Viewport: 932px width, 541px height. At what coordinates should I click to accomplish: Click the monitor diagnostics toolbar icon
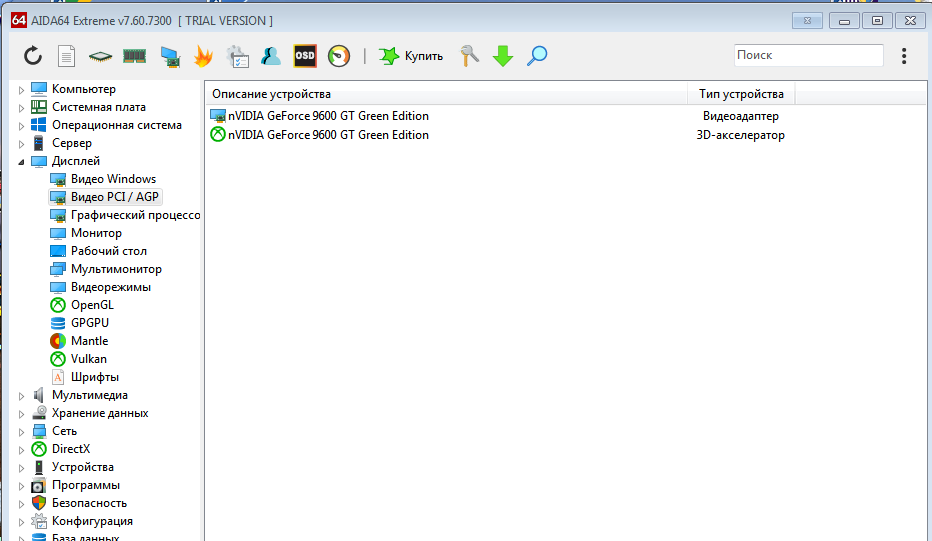(x=170, y=56)
